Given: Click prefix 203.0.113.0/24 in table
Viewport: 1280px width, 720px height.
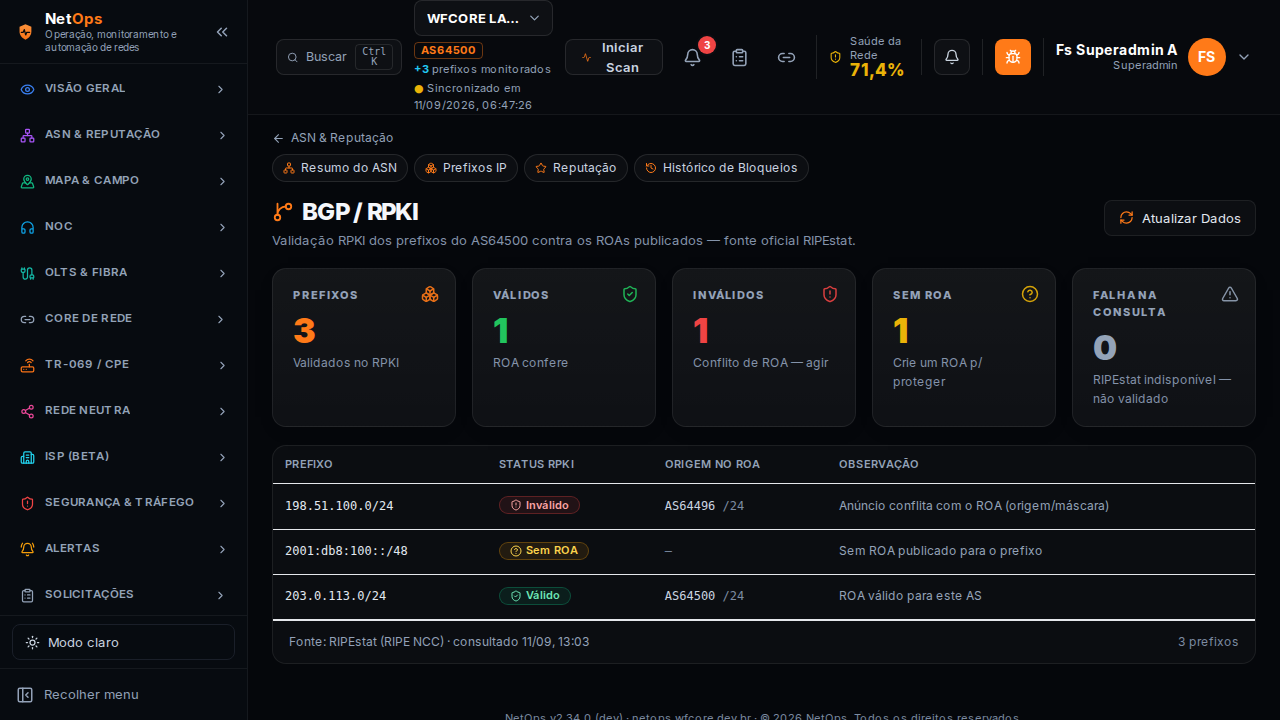Looking at the screenshot, I should click(x=335, y=596).
